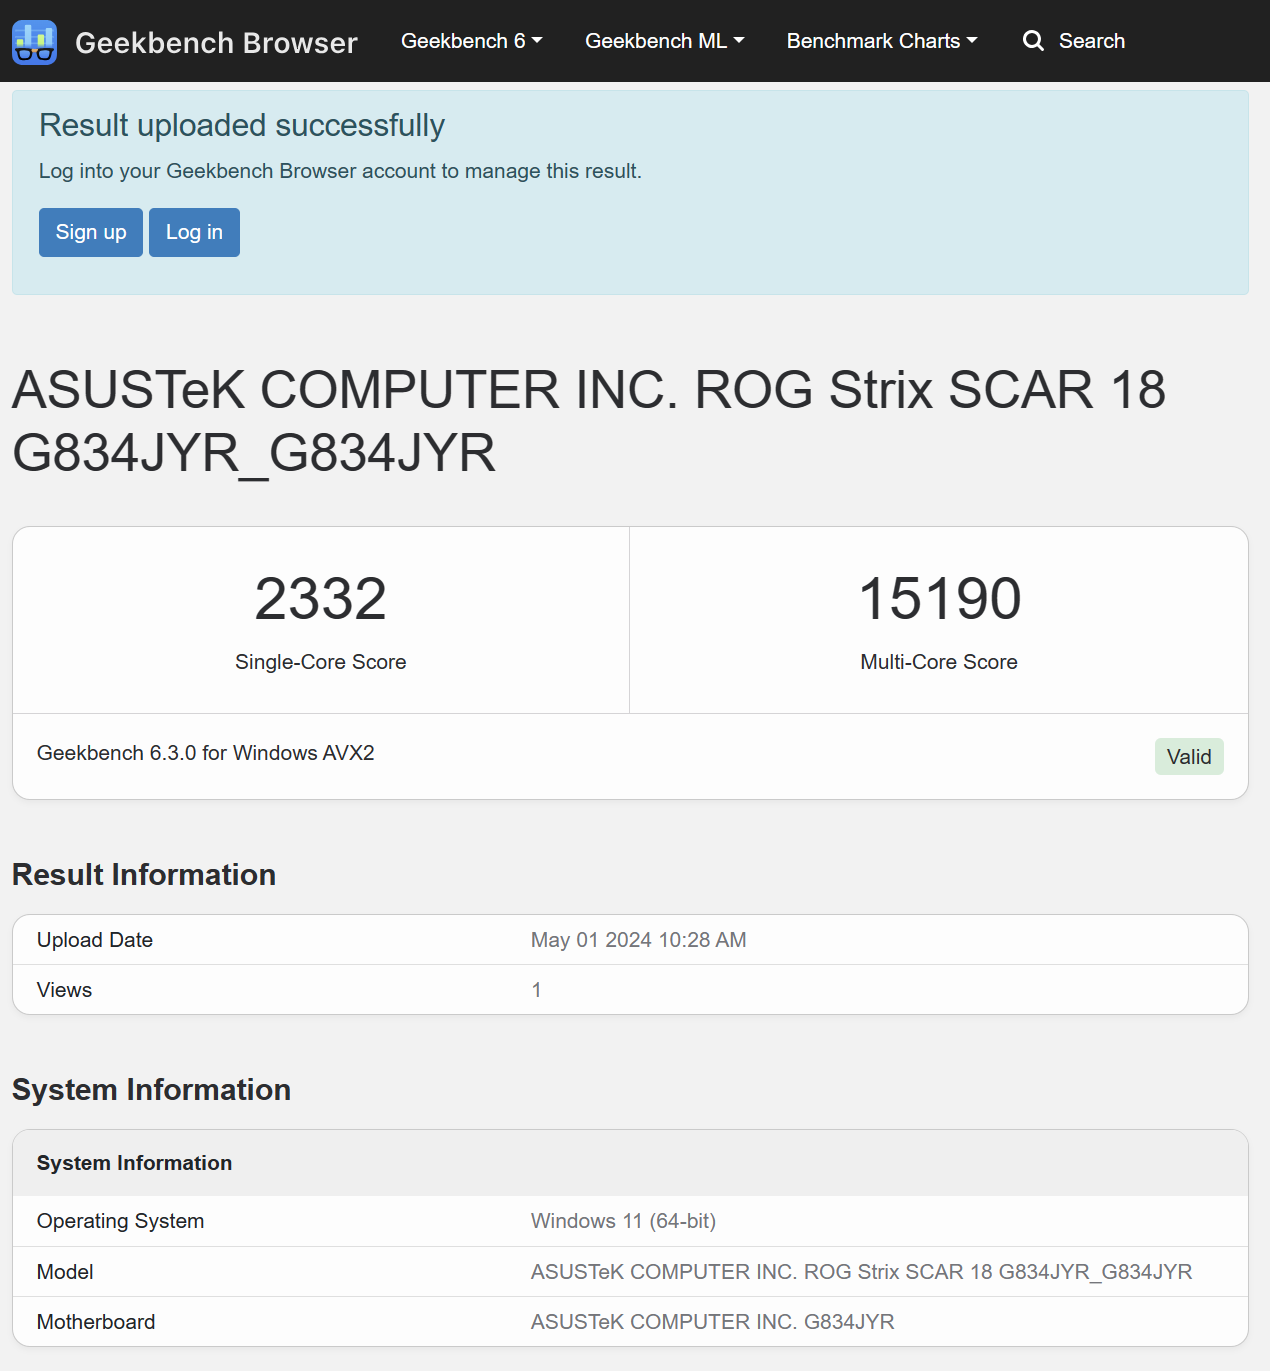Click the Valid status badge
The width and height of the screenshot is (1270, 1371).
(x=1189, y=757)
